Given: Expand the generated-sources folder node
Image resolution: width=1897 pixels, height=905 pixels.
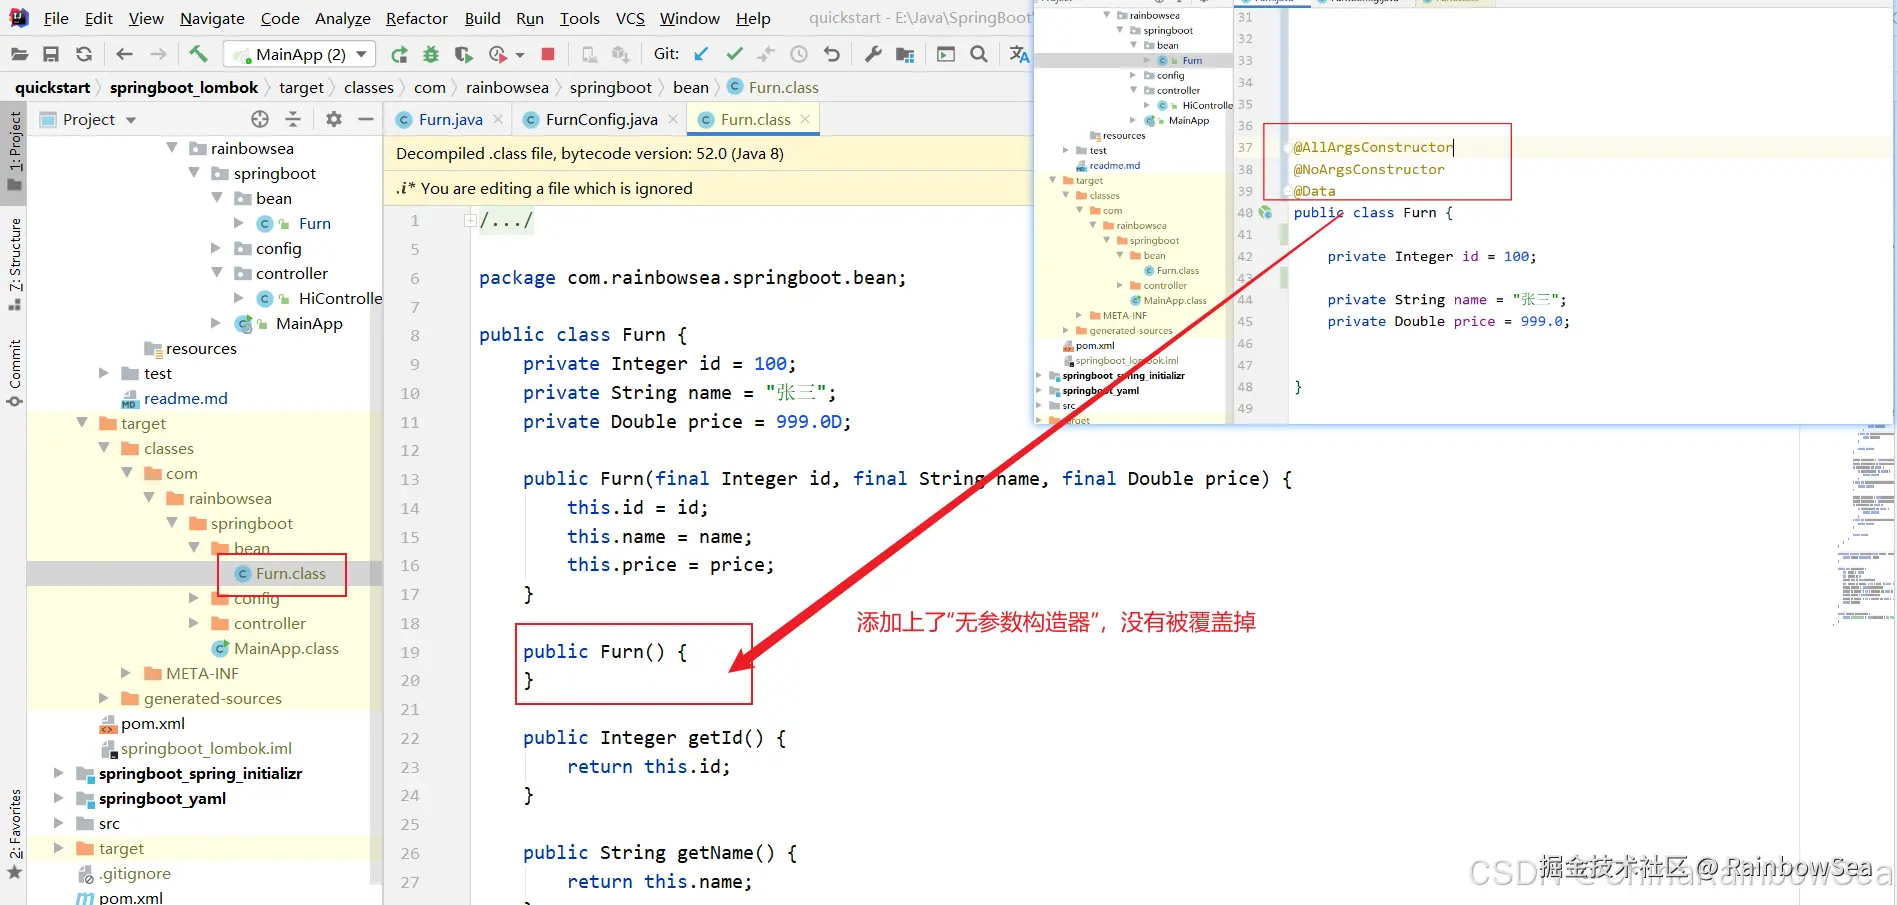Looking at the screenshot, I should tap(104, 698).
